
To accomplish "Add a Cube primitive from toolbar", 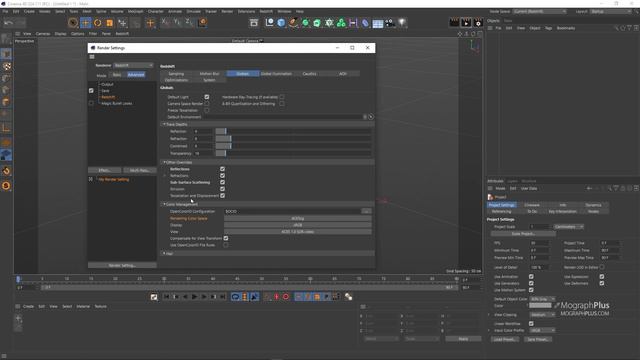I will (281, 23).
